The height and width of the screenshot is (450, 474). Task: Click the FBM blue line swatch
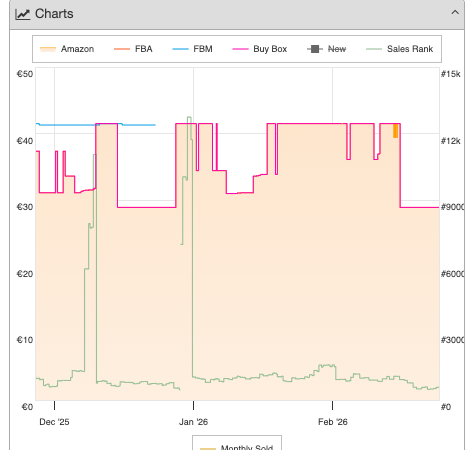point(180,49)
